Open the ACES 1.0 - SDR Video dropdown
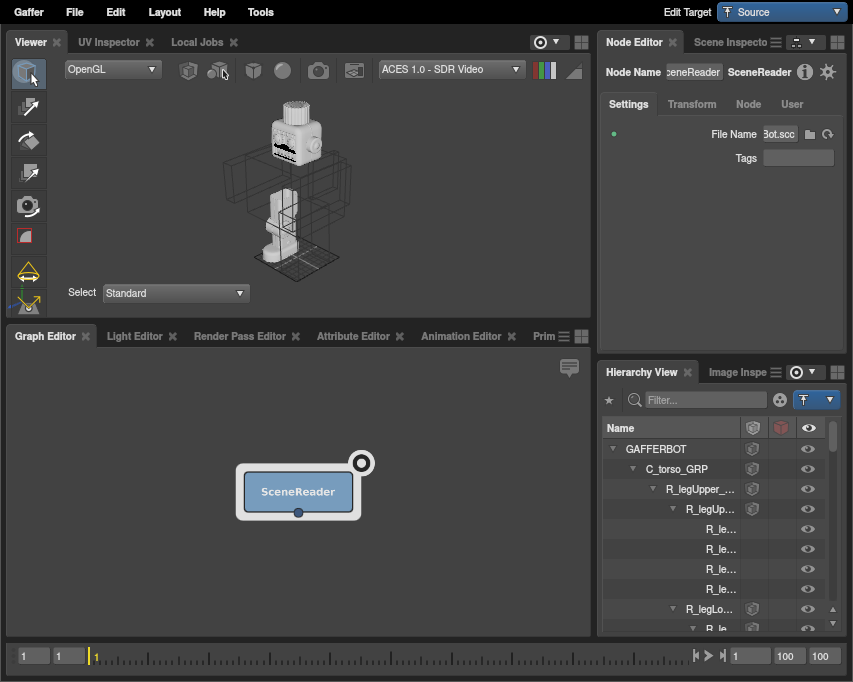Screen dimensions: 853x682 click(x=452, y=70)
